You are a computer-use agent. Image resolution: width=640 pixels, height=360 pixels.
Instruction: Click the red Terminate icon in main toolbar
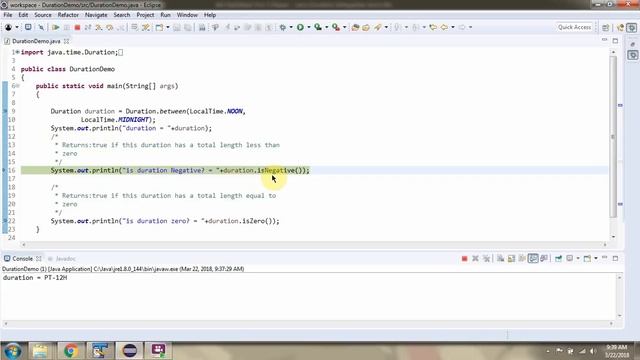77,27
